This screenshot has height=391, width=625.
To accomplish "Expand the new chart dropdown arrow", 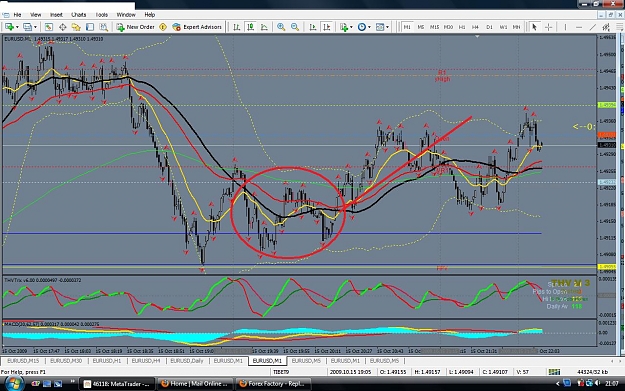I will pyautogui.click(x=17, y=27).
